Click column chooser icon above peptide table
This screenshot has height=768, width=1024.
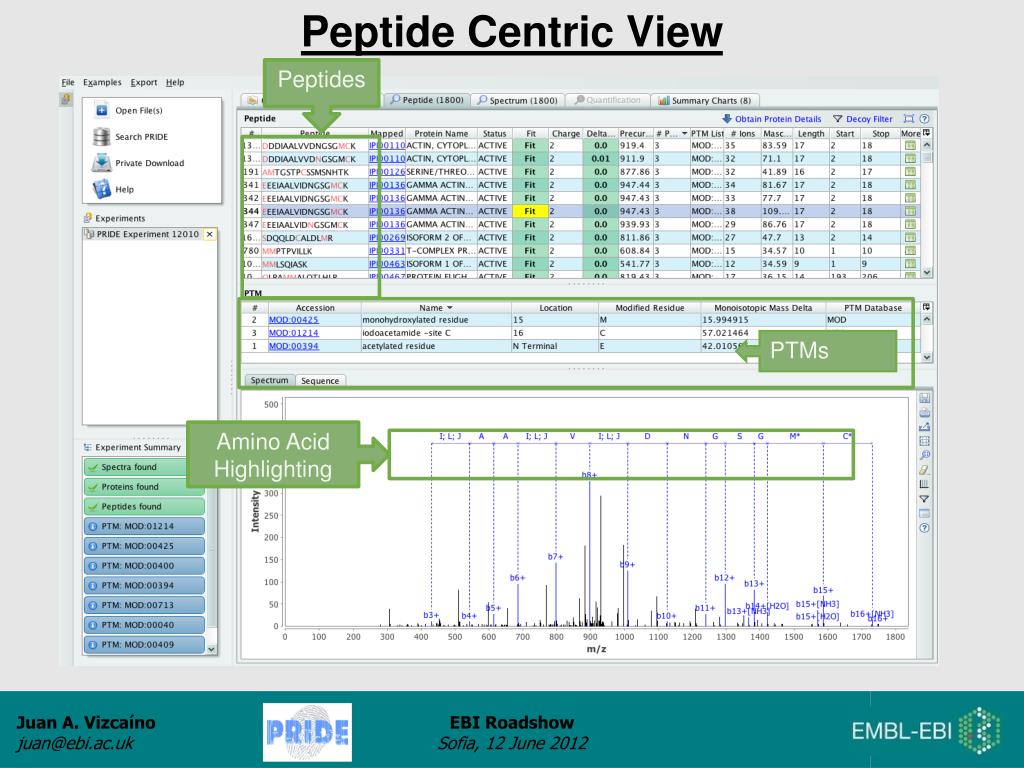pos(926,133)
